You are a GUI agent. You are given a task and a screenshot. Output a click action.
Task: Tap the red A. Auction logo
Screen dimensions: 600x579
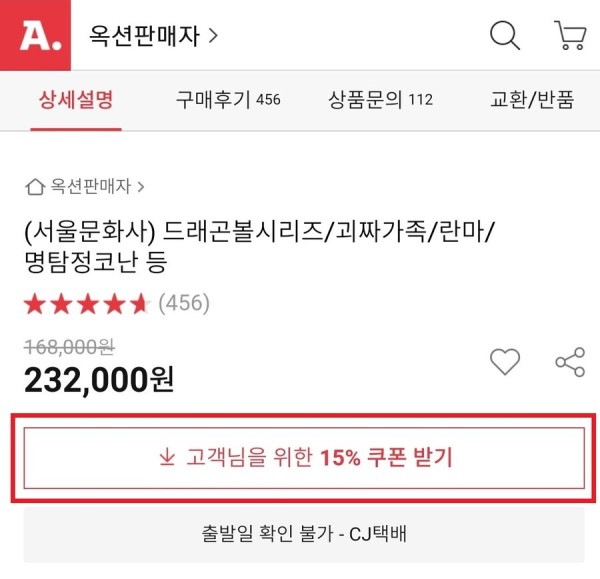35,35
